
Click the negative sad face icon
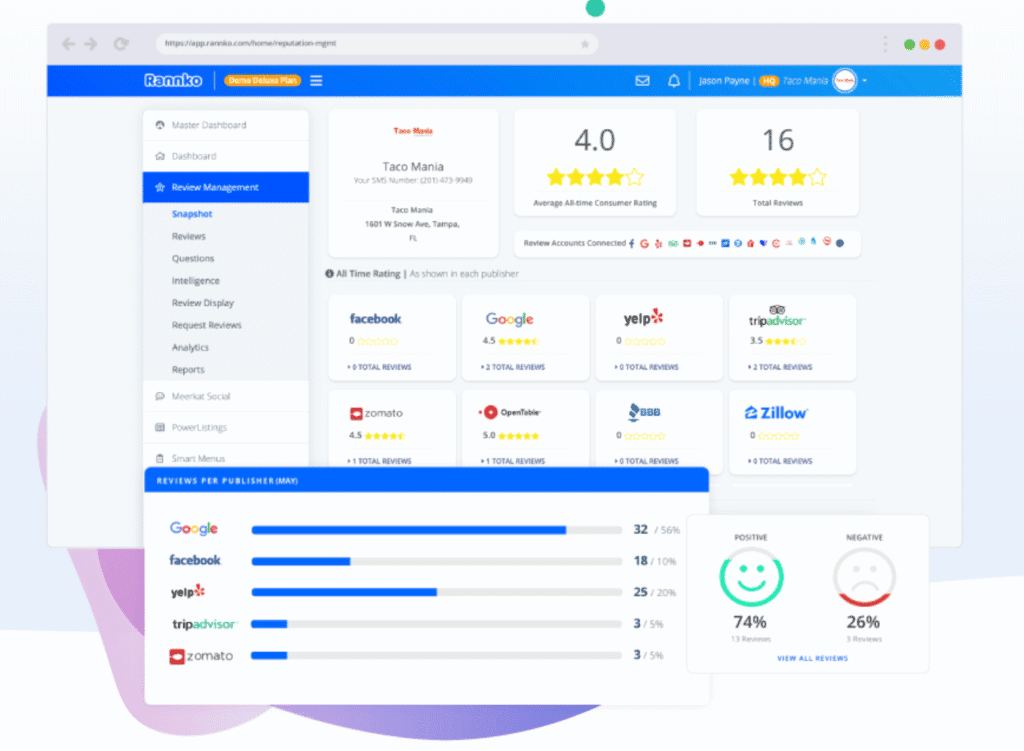pyautogui.click(x=865, y=577)
